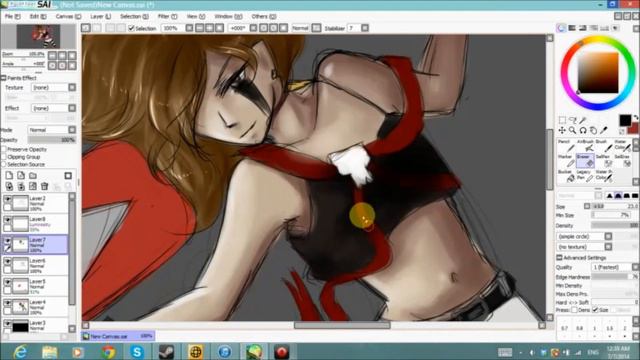Open the Selection menu
This screenshot has width=640, height=360.
[134, 16]
